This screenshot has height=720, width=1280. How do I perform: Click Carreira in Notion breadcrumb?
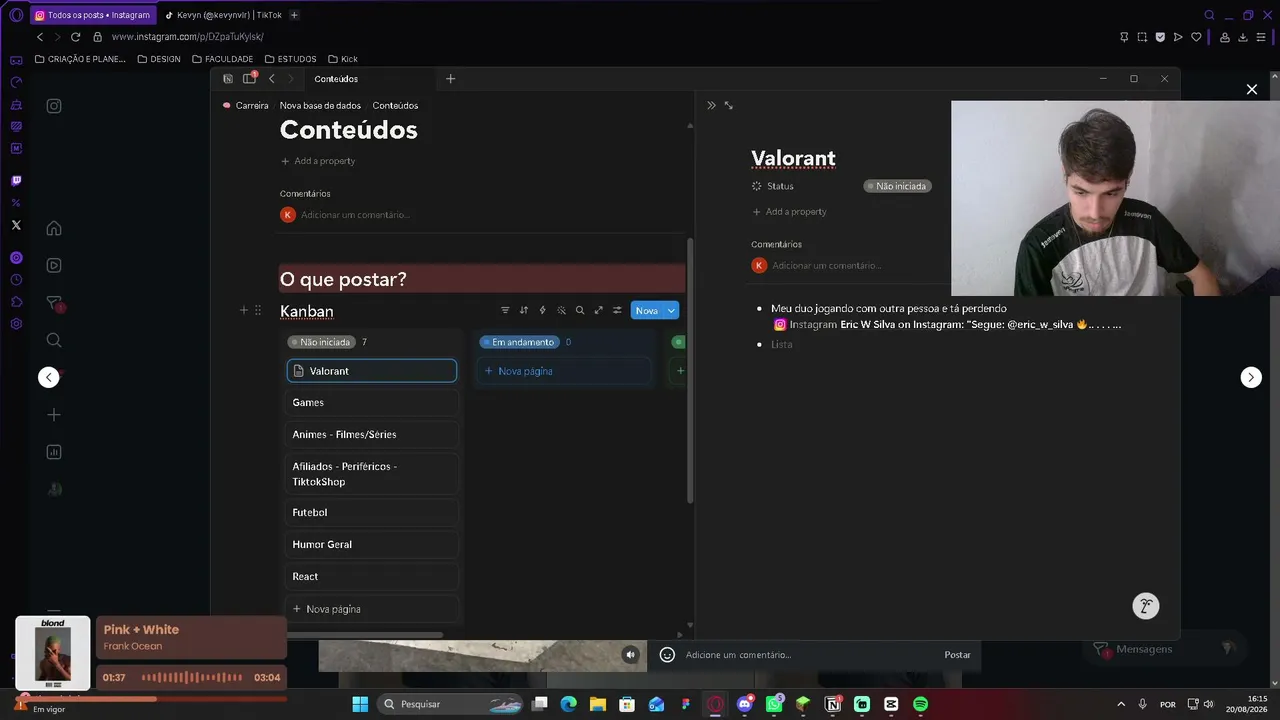pos(245,105)
